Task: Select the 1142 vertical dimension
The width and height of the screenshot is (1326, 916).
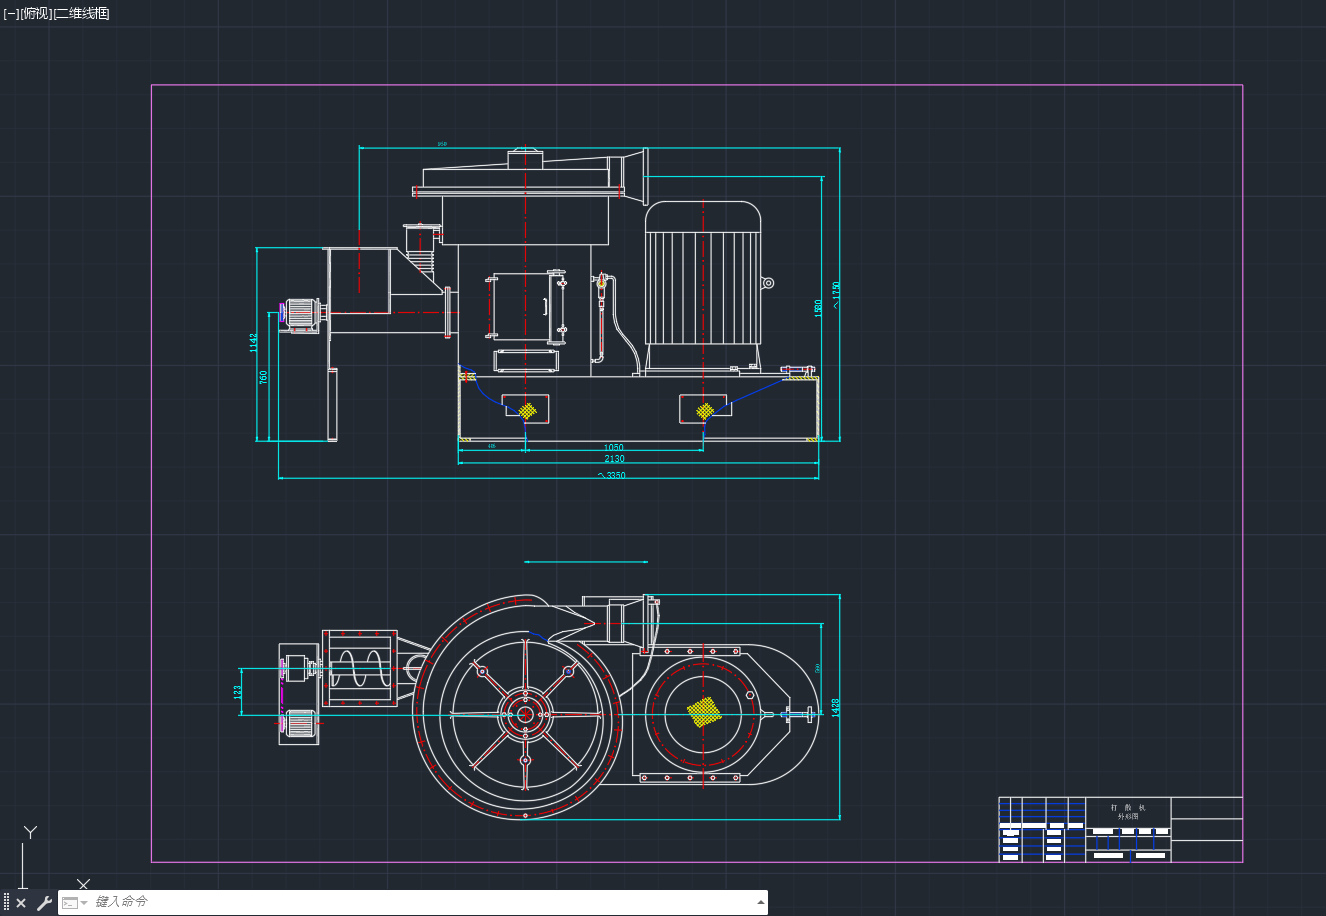Action: pos(254,343)
